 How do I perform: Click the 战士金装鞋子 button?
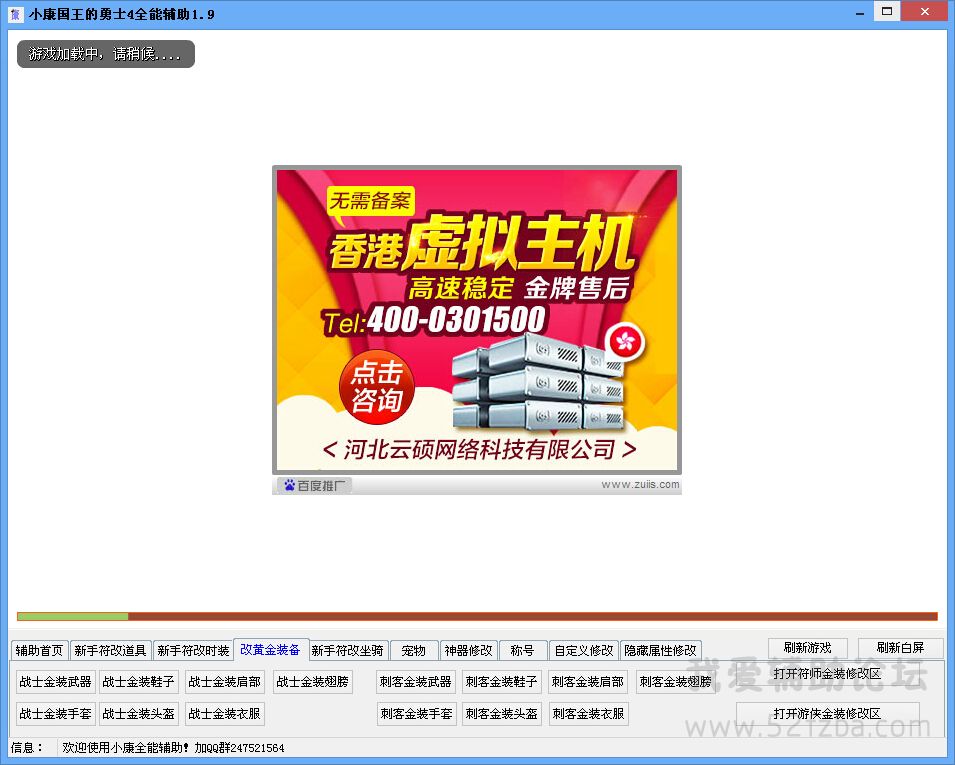[139, 682]
